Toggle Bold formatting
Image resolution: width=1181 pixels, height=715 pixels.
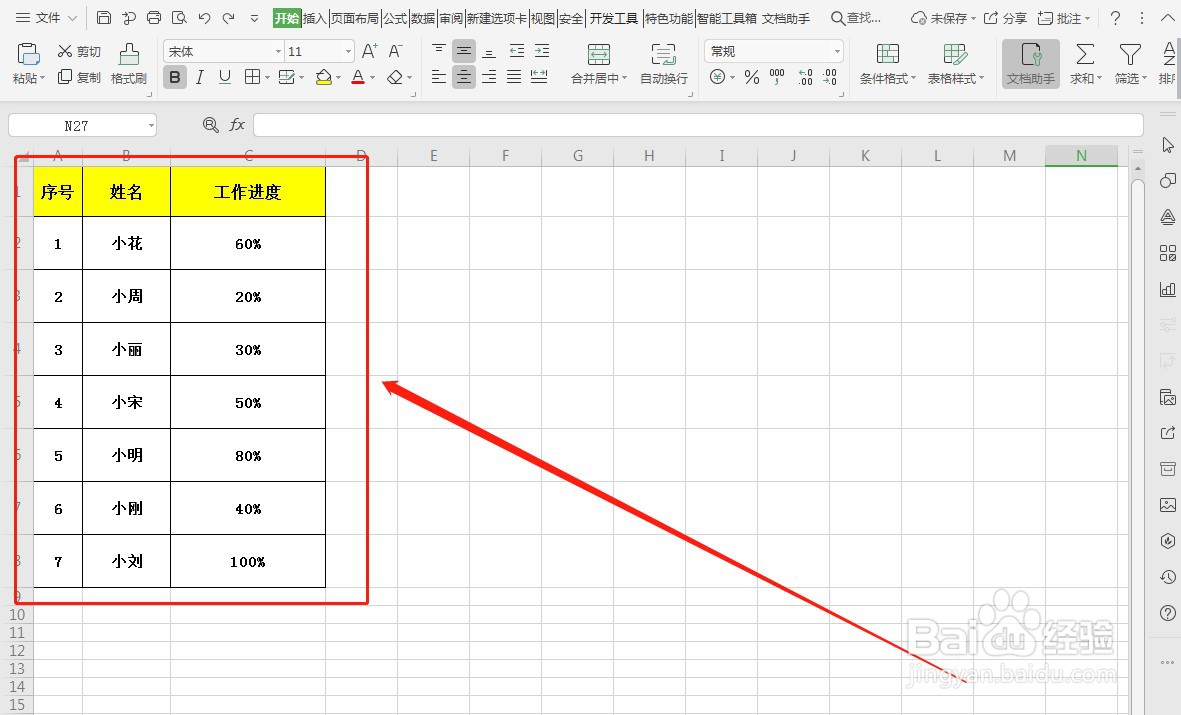coord(175,77)
